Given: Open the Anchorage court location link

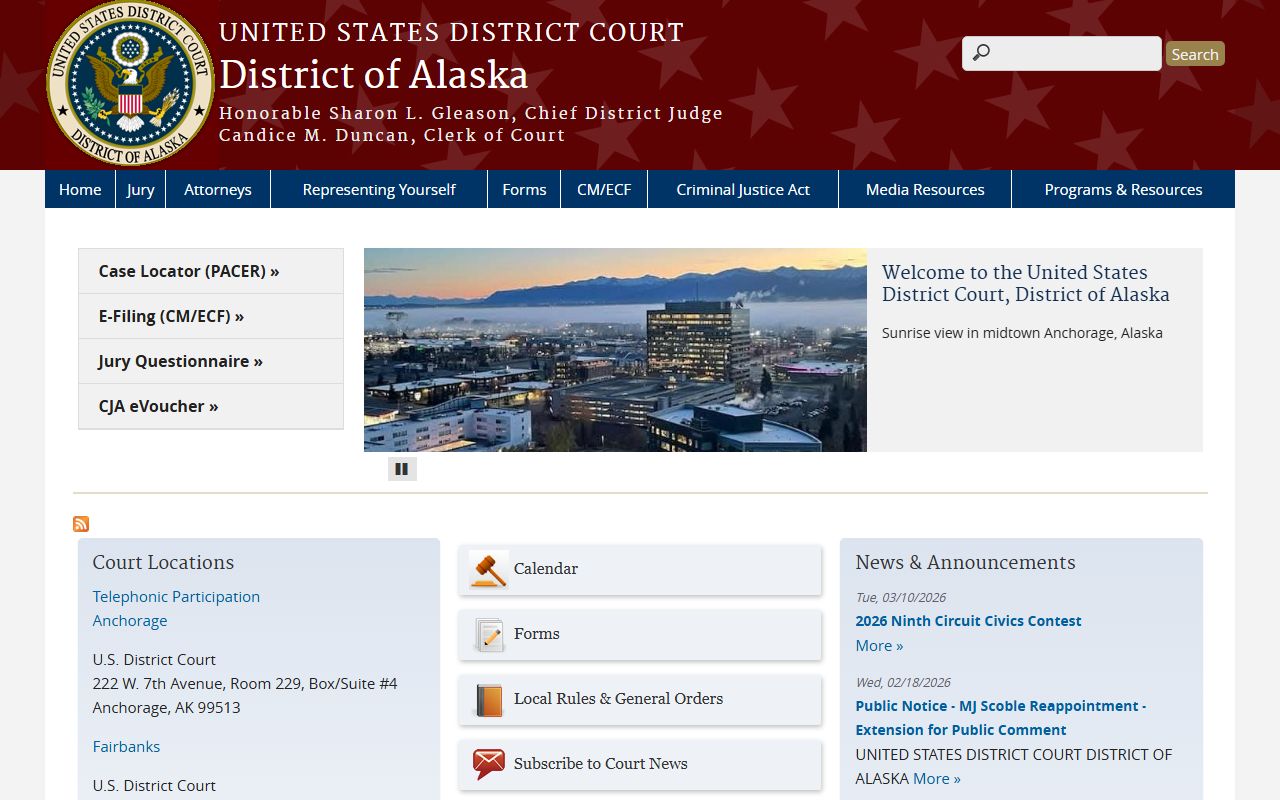Looking at the screenshot, I should click(130, 621).
